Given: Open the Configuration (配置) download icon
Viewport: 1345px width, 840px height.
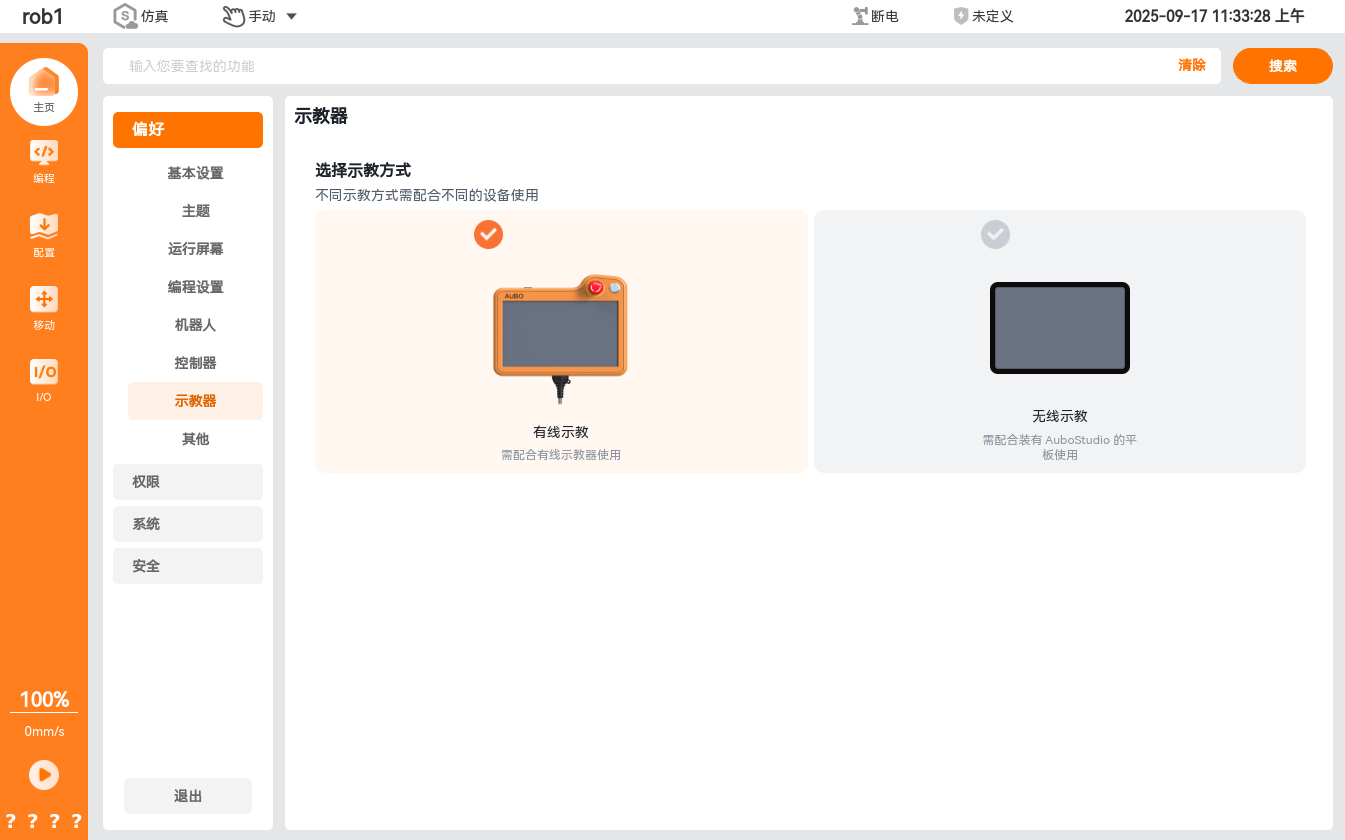Looking at the screenshot, I should pos(44,226).
